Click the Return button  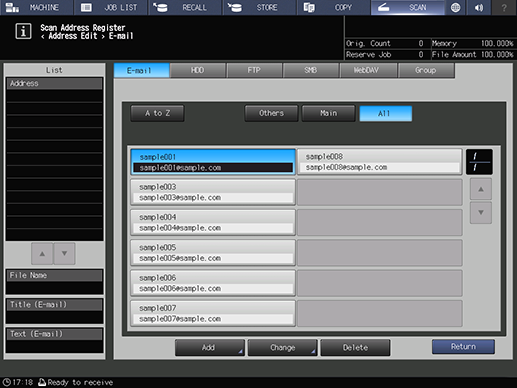[x=463, y=347]
